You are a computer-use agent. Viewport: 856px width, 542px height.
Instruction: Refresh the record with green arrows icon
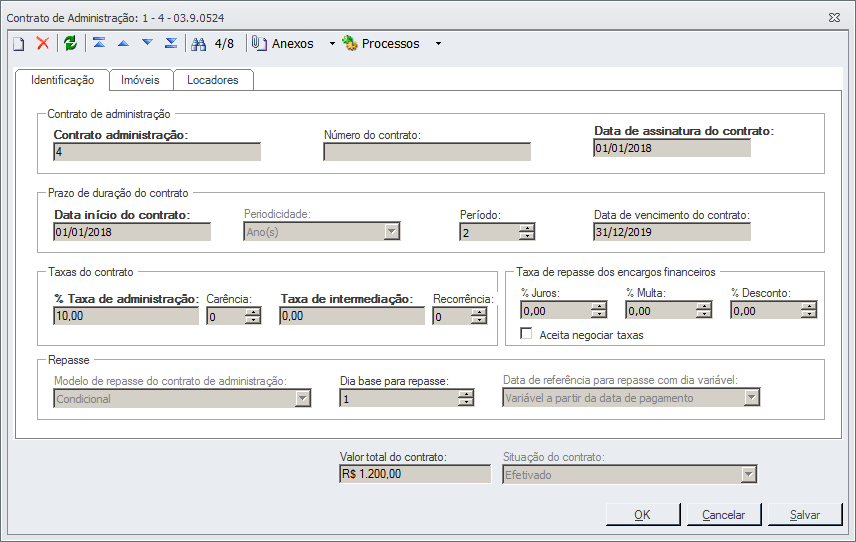pyautogui.click(x=70, y=43)
